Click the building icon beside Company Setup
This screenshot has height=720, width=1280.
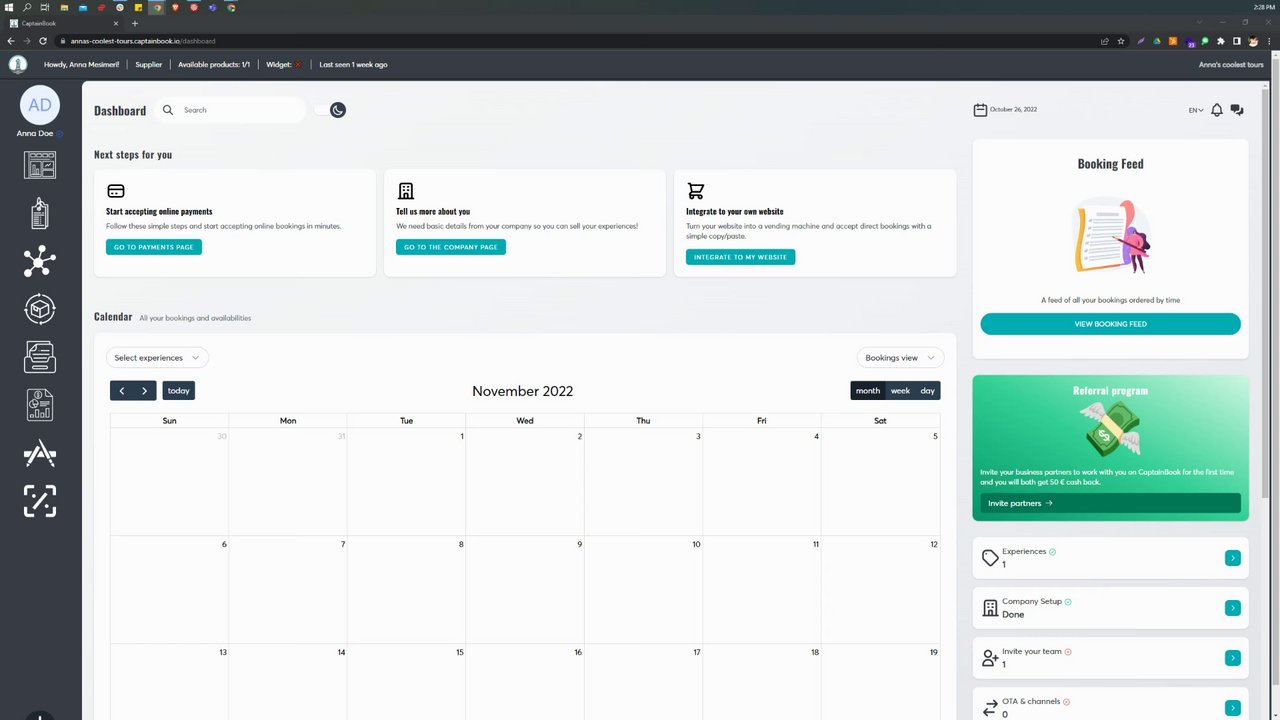[990, 608]
